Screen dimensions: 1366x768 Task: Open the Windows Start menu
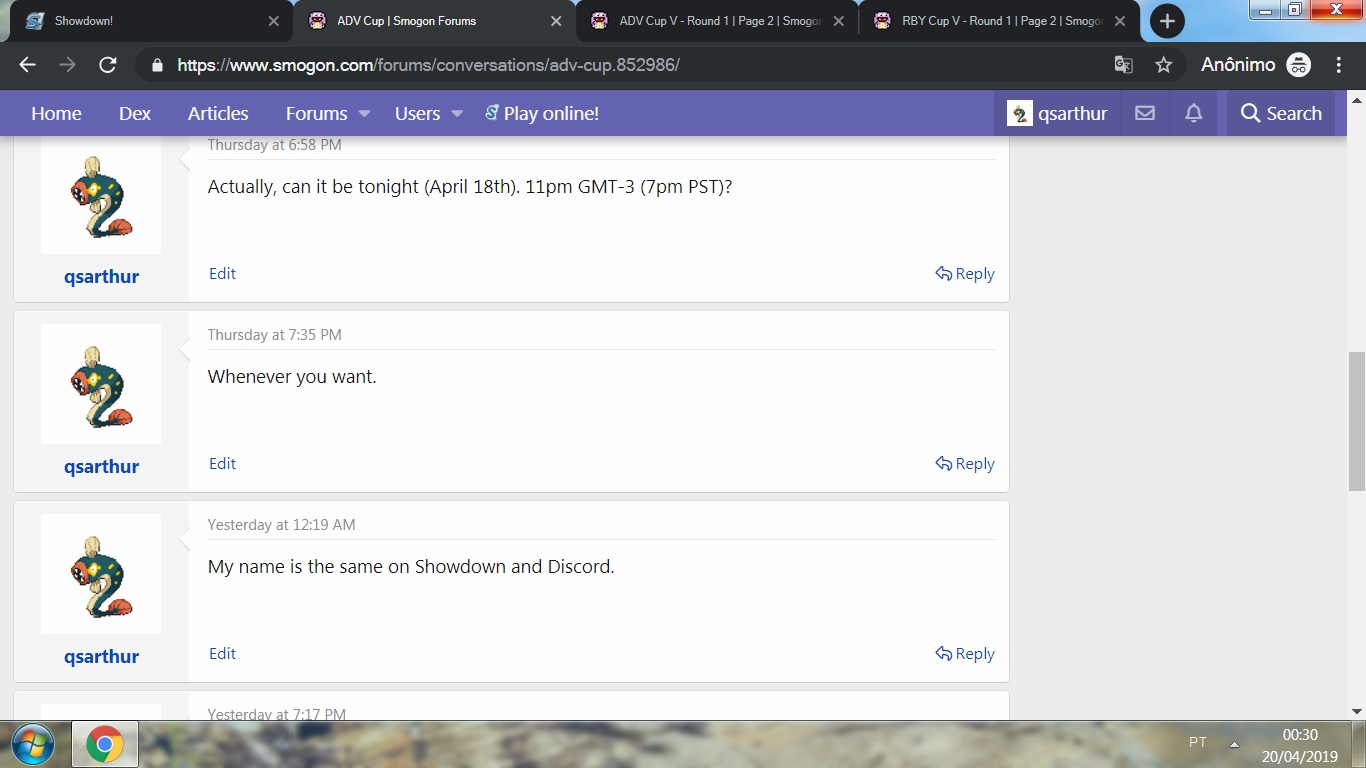point(35,744)
